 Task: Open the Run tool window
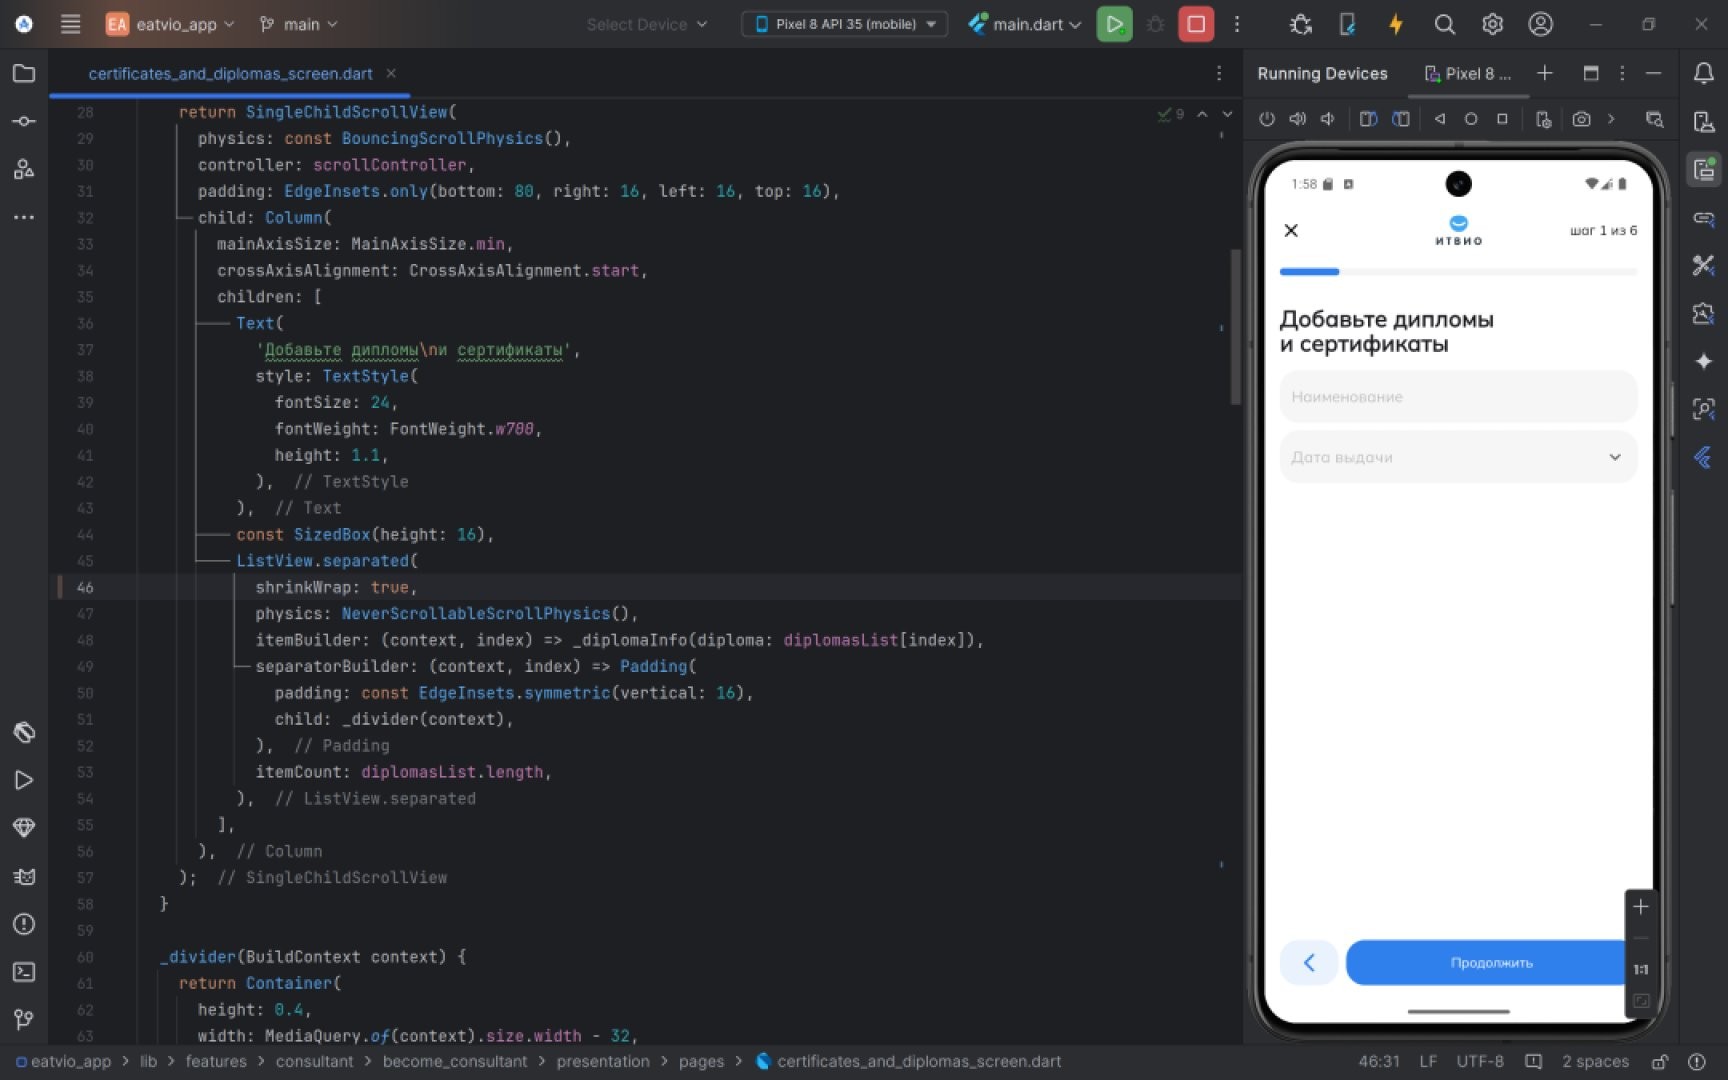coord(24,780)
